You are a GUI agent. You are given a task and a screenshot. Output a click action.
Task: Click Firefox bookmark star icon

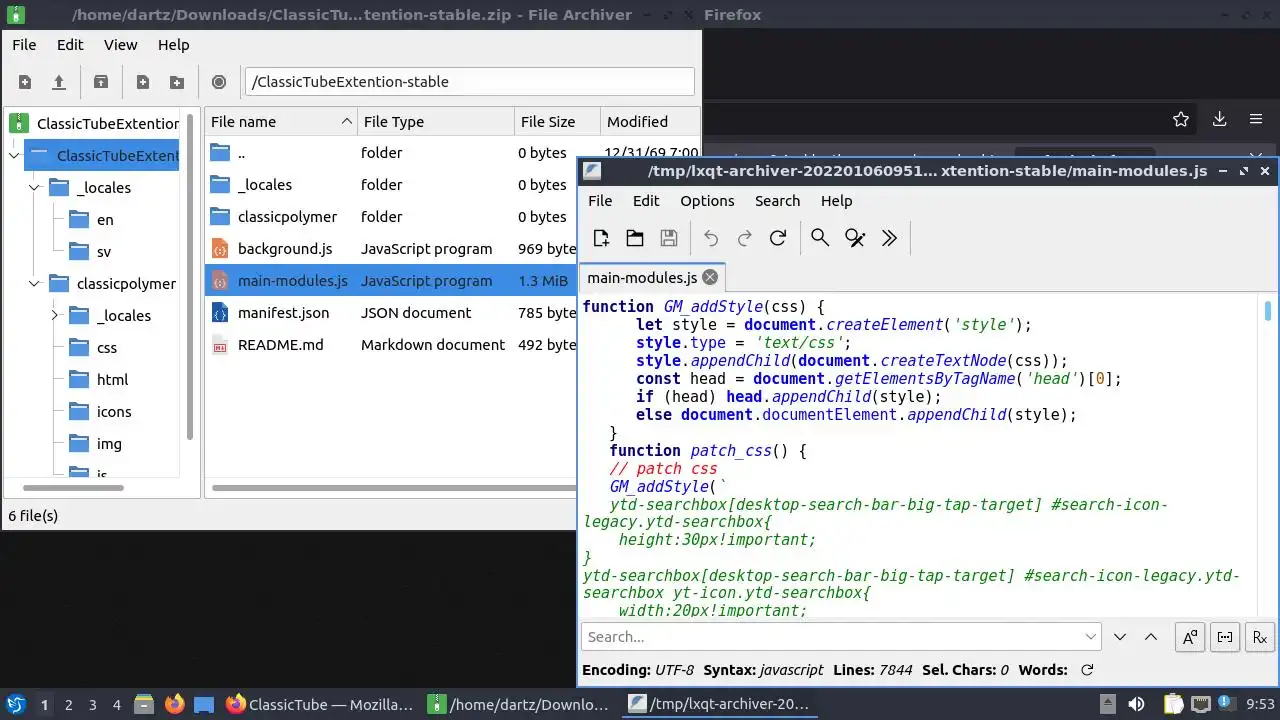[1181, 119]
